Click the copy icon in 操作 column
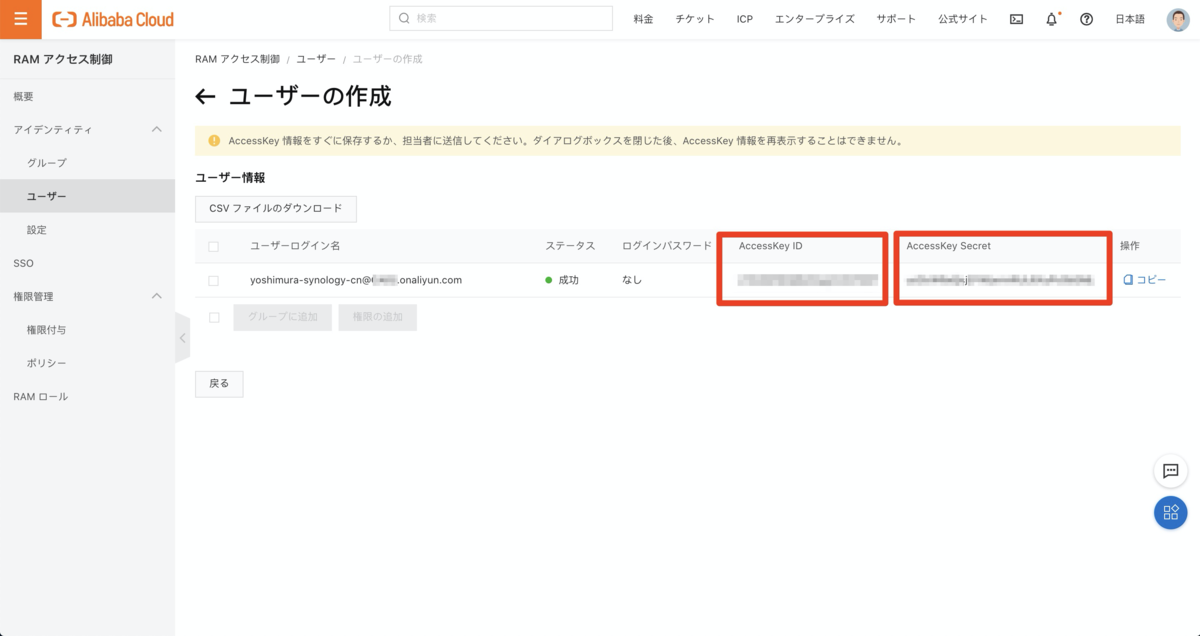1200x636 pixels. click(x=1128, y=280)
